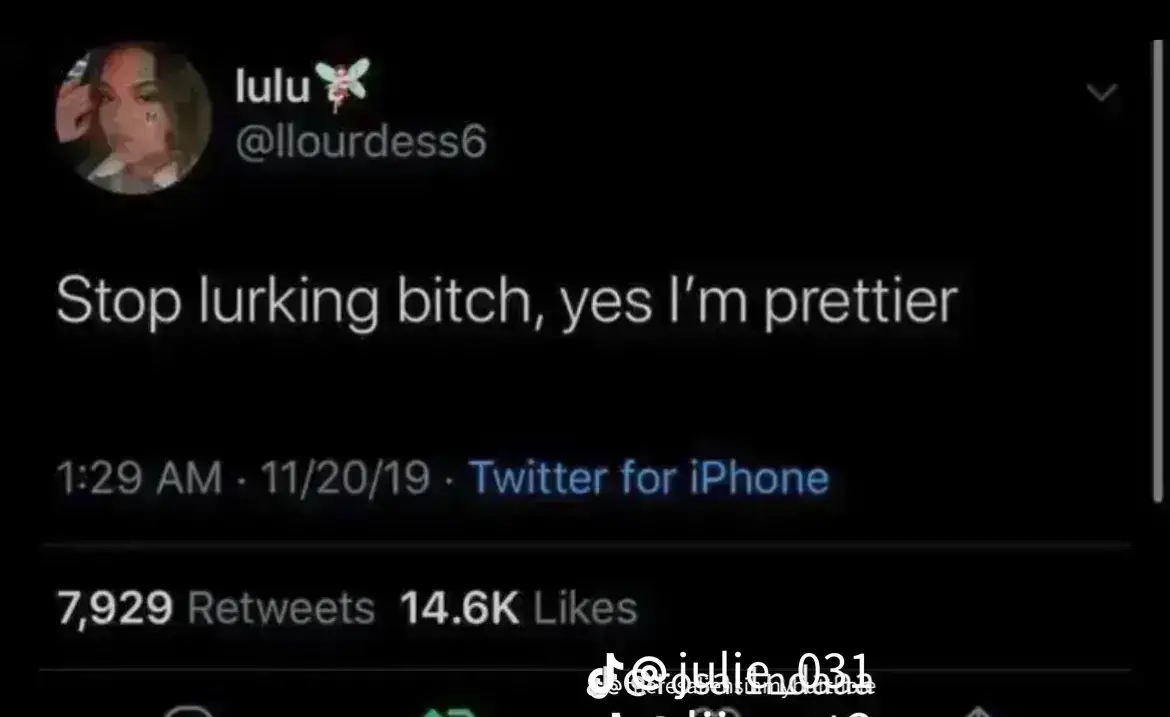Viewport: 1170px width, 717px height.
Task: Click the green retweet icon
Action: pyautogui.click(x=449, y=712)
